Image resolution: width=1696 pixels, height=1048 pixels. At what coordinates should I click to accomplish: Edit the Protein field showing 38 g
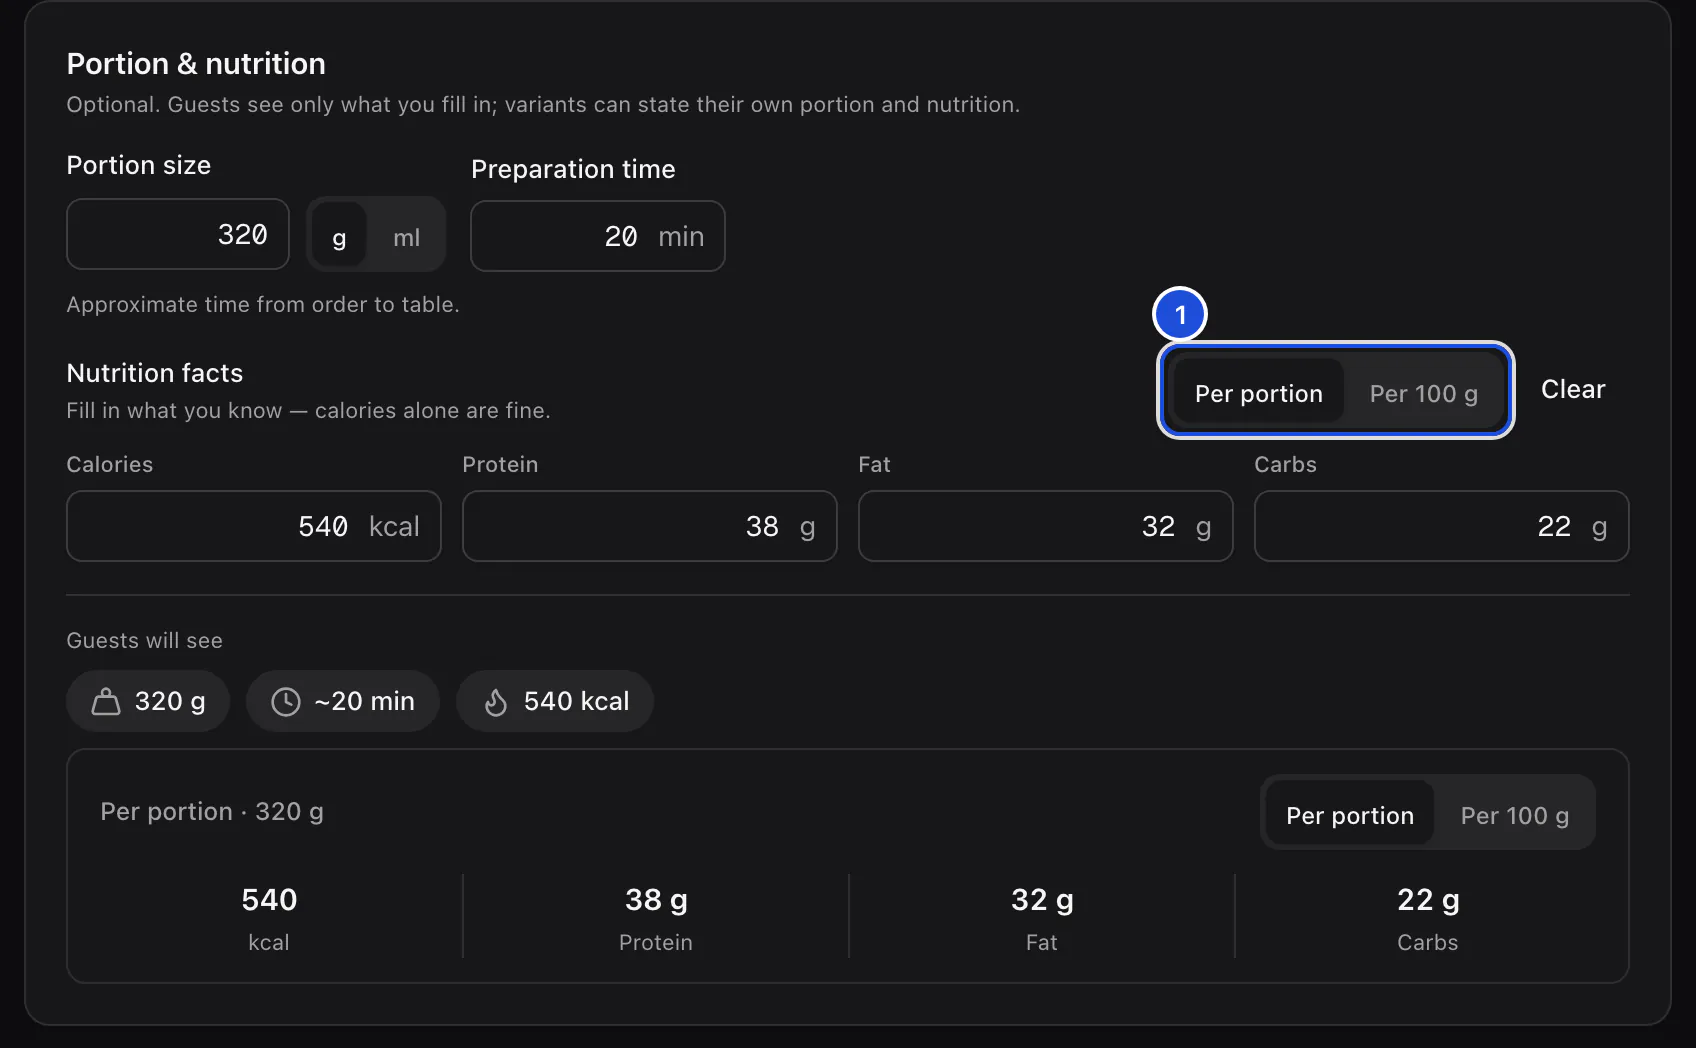coord(650,526)
